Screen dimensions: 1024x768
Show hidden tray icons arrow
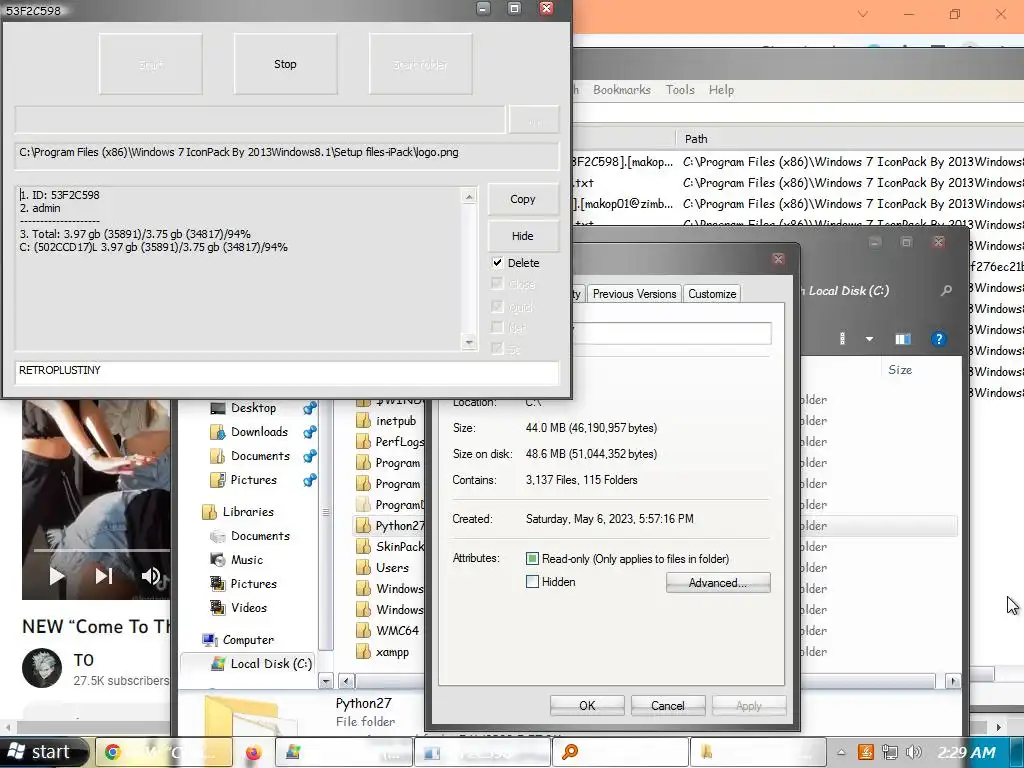tap(841, 752)
